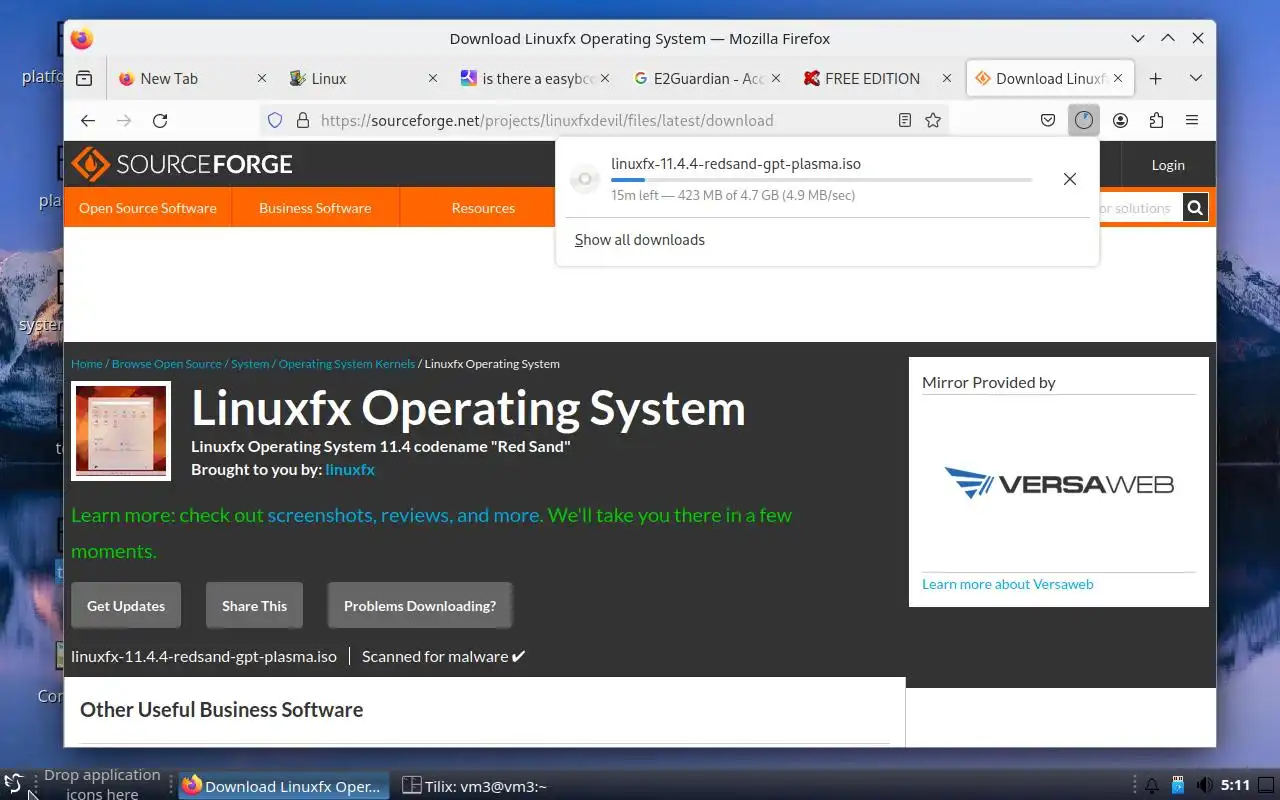Open a new tab with plus
Image resolution: width=1280 pixels, height=800 pixels.
(x=1155, y=78)
